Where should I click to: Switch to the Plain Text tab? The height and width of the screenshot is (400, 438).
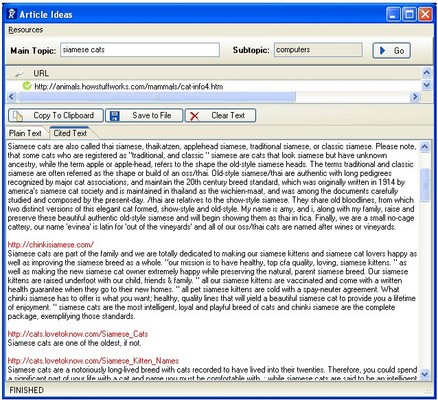point(25,133)
